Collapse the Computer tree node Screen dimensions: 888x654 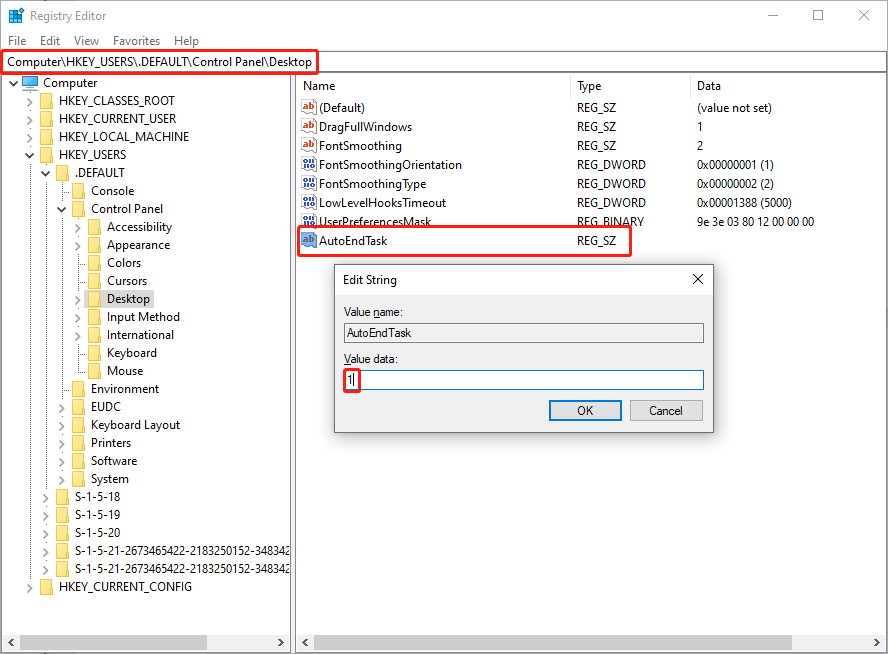pyautogui.click(x=14, y=83)
